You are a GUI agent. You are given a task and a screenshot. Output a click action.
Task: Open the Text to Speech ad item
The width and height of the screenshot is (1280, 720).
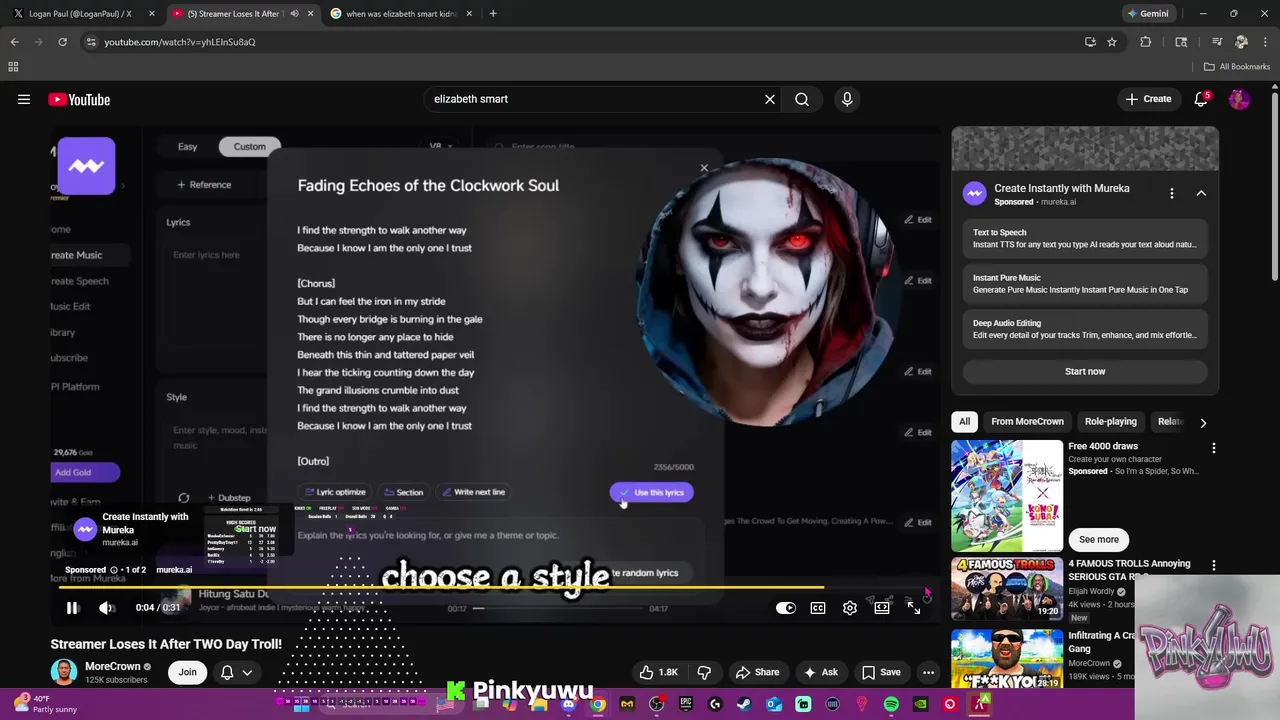1085,238
